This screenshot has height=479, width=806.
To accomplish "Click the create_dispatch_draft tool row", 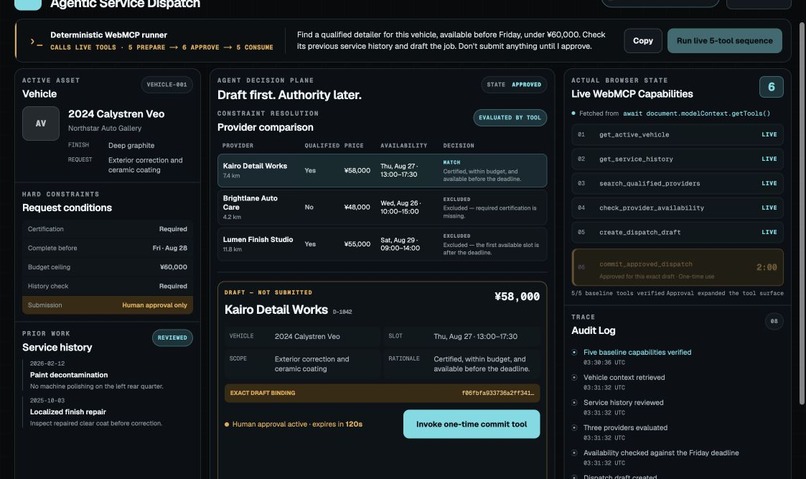I will 677,232.
